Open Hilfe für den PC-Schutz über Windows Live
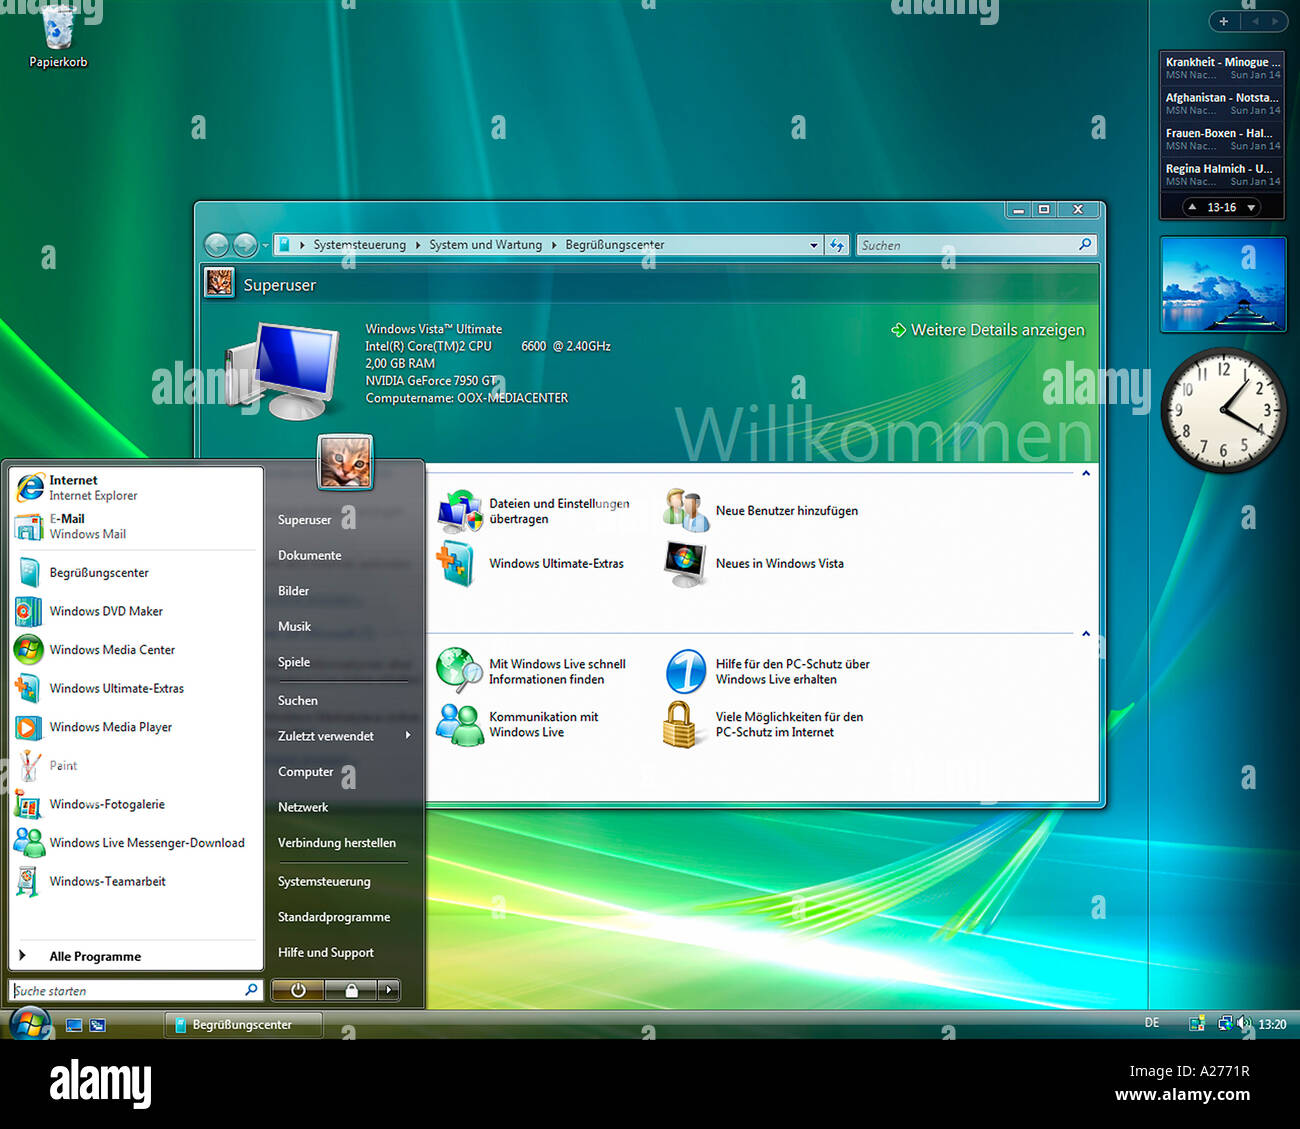 pos(767,671)
